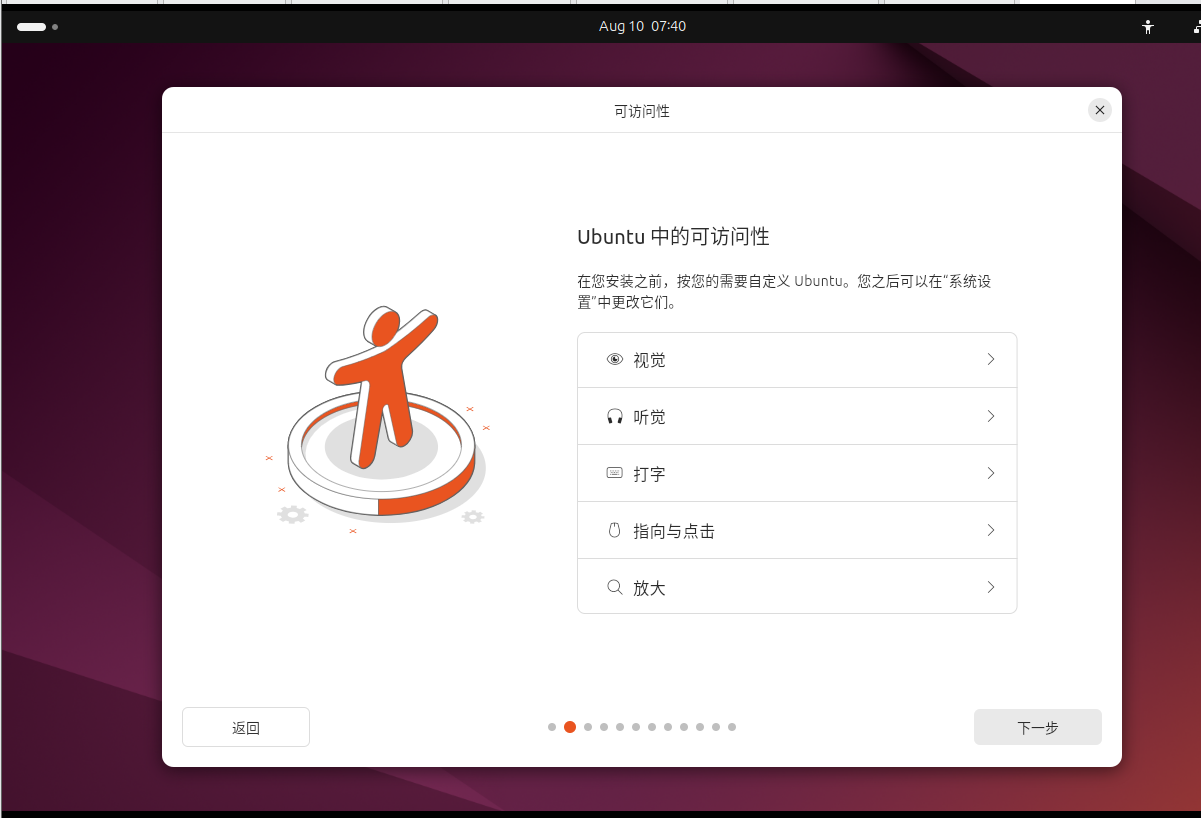Select the 指向与点击 label text
The image size is (1201, 818).
674,531
